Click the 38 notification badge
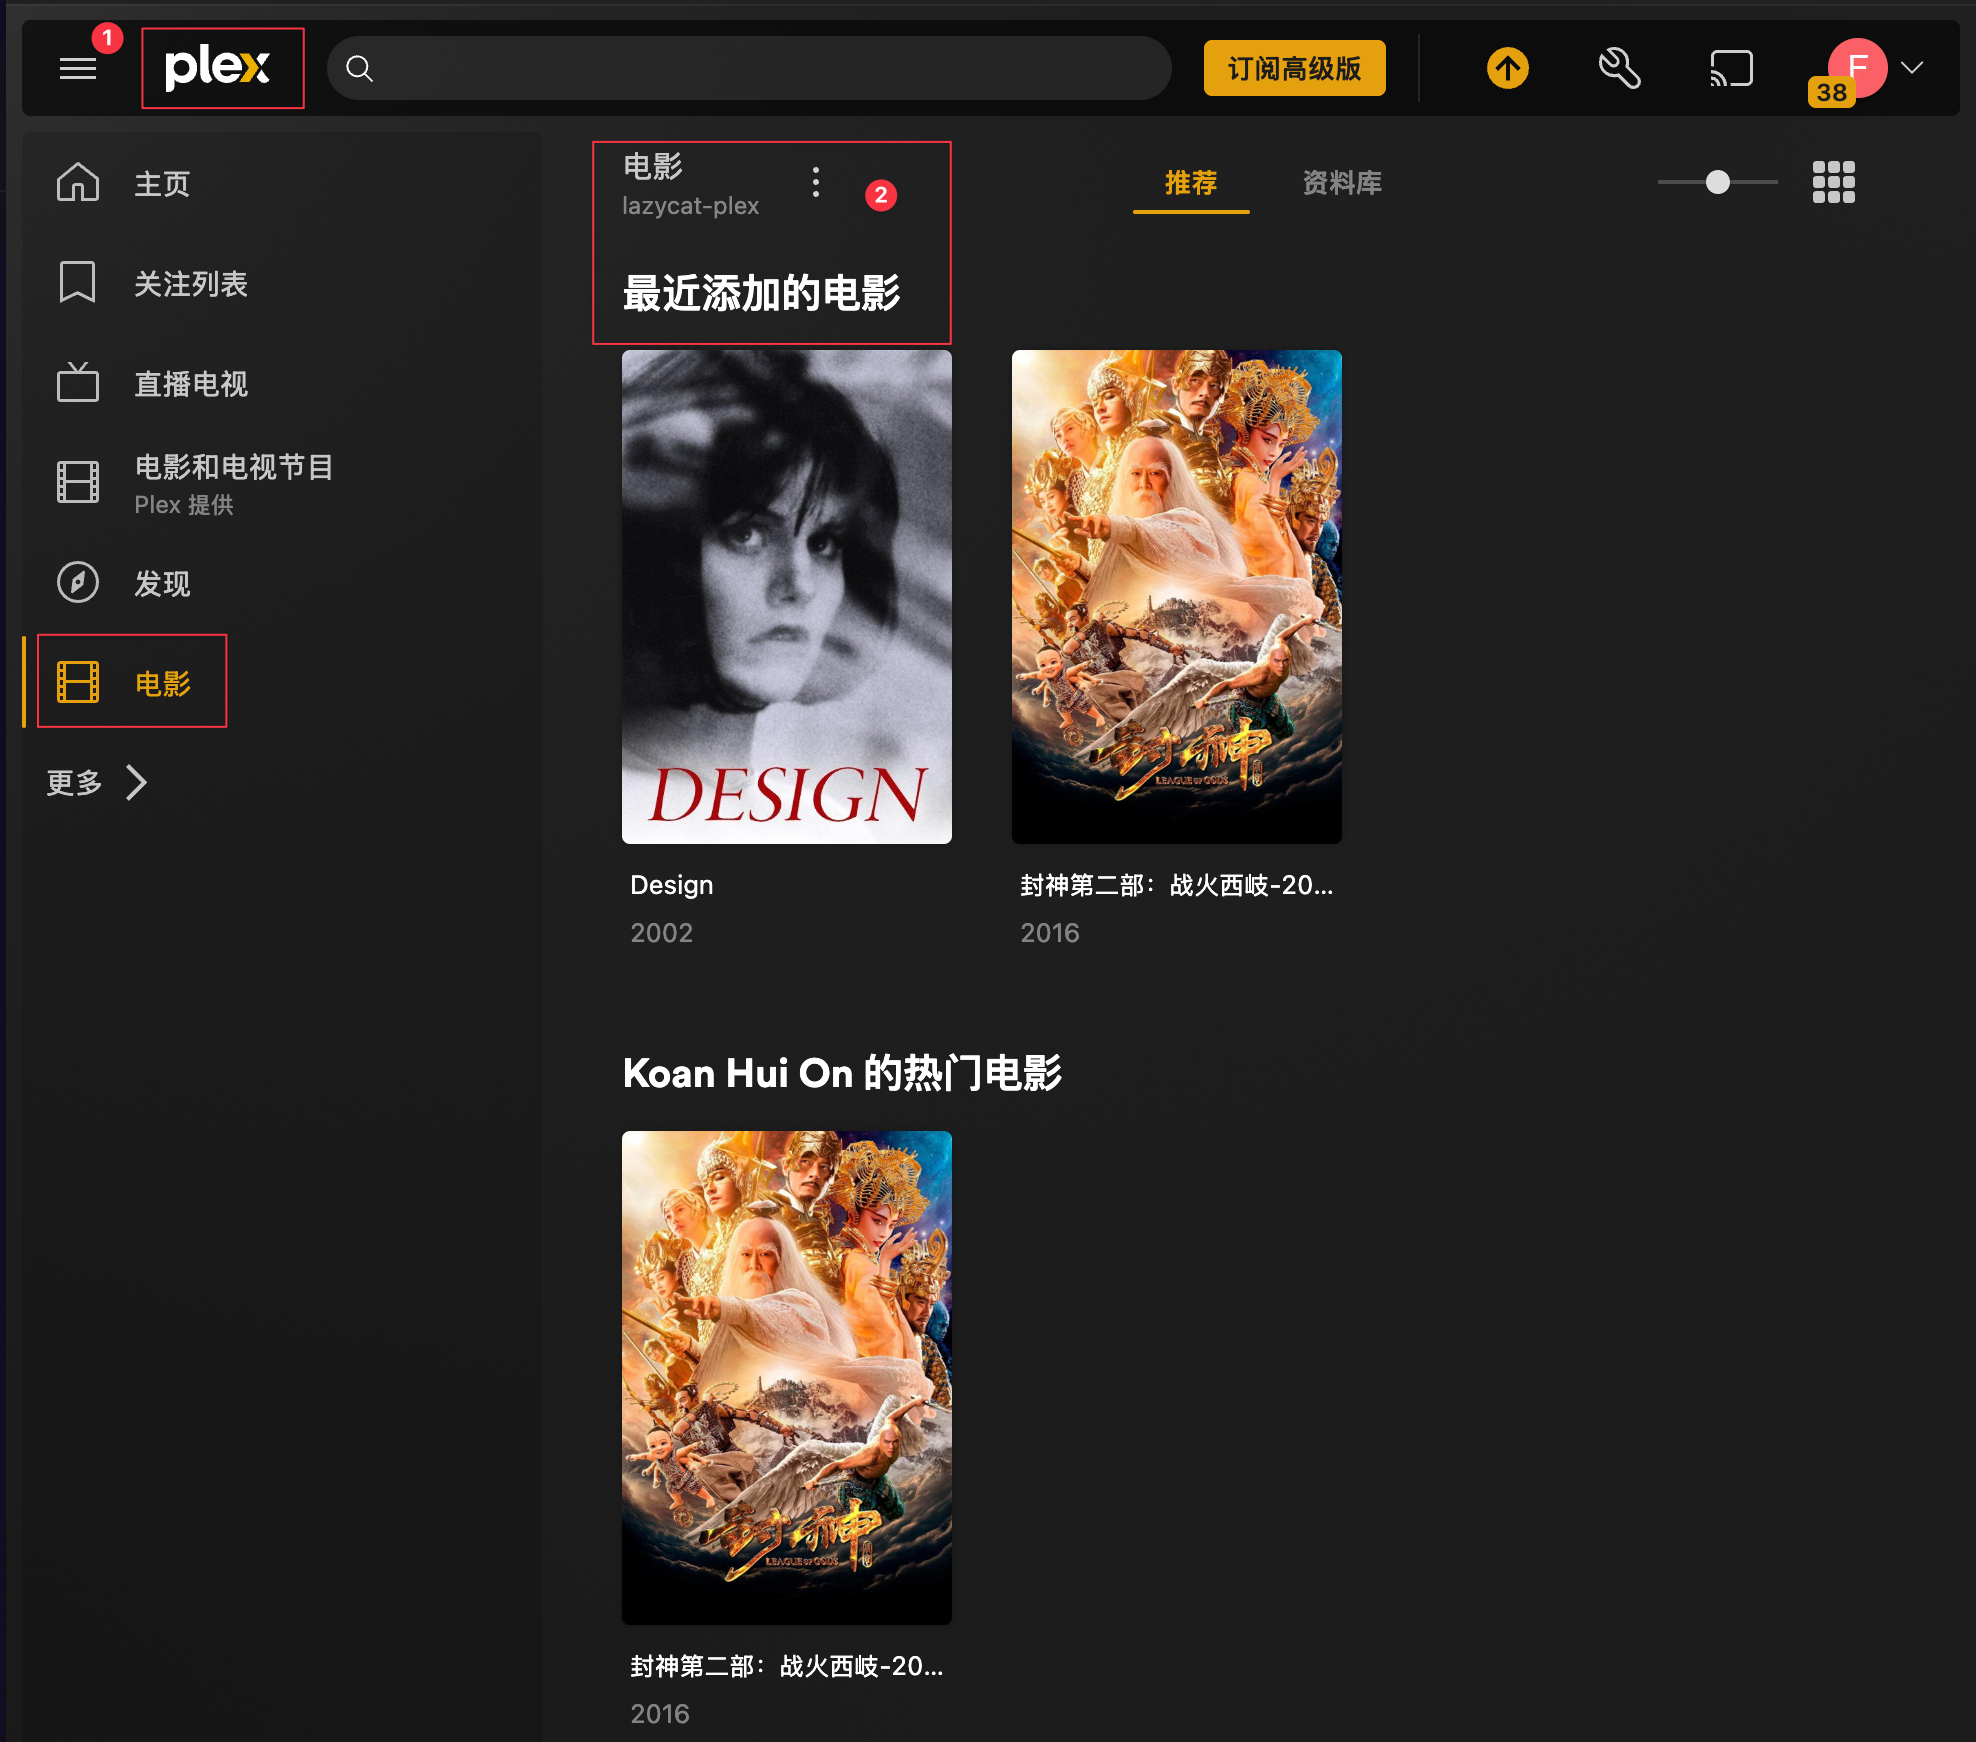 1831,92
